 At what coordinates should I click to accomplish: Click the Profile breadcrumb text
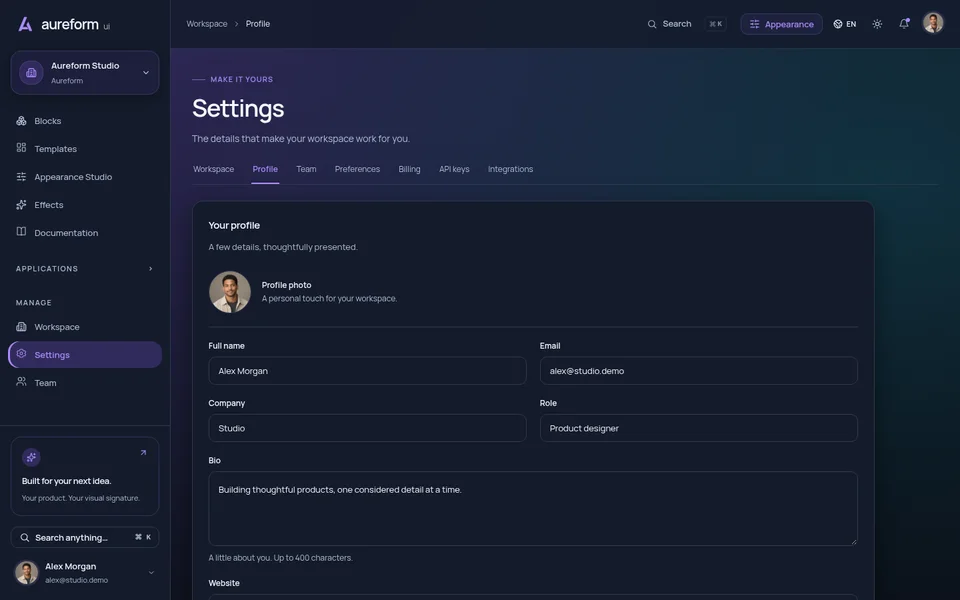[258, 24]
